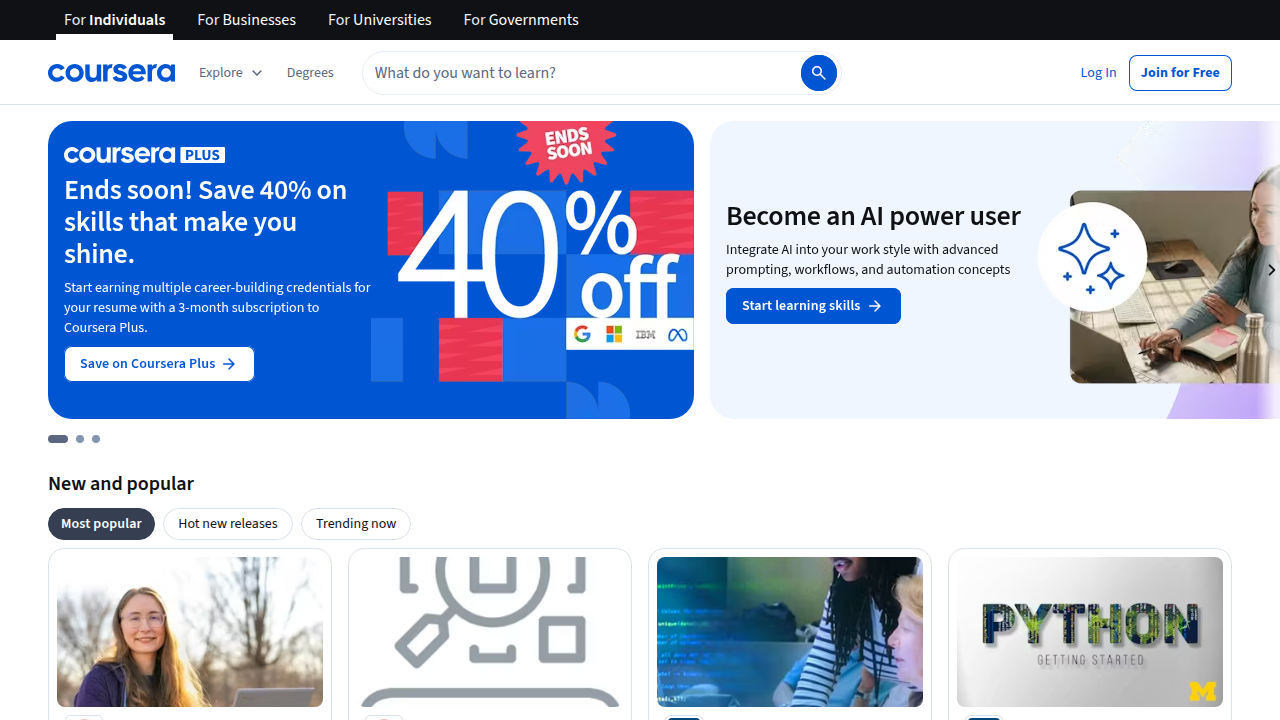Open the Degrees link
The height and width of the screenshot is (720, 1280).
point(310,73)
